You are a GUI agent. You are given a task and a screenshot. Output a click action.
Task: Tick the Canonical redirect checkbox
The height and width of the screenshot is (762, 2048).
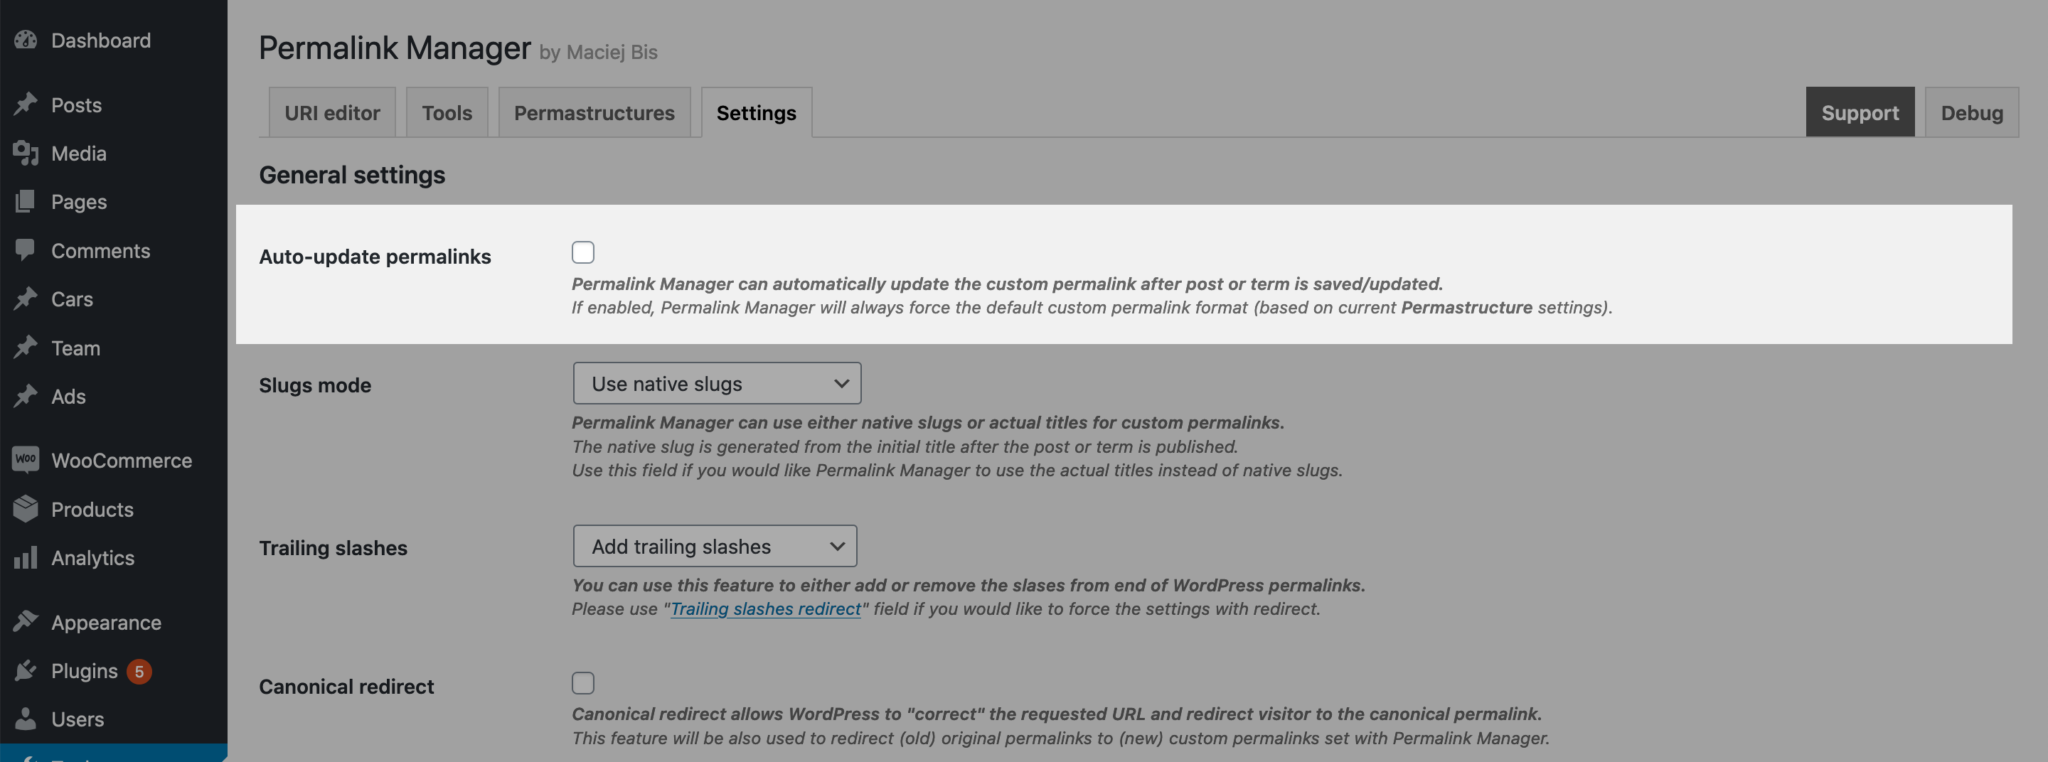coord(583,683)
